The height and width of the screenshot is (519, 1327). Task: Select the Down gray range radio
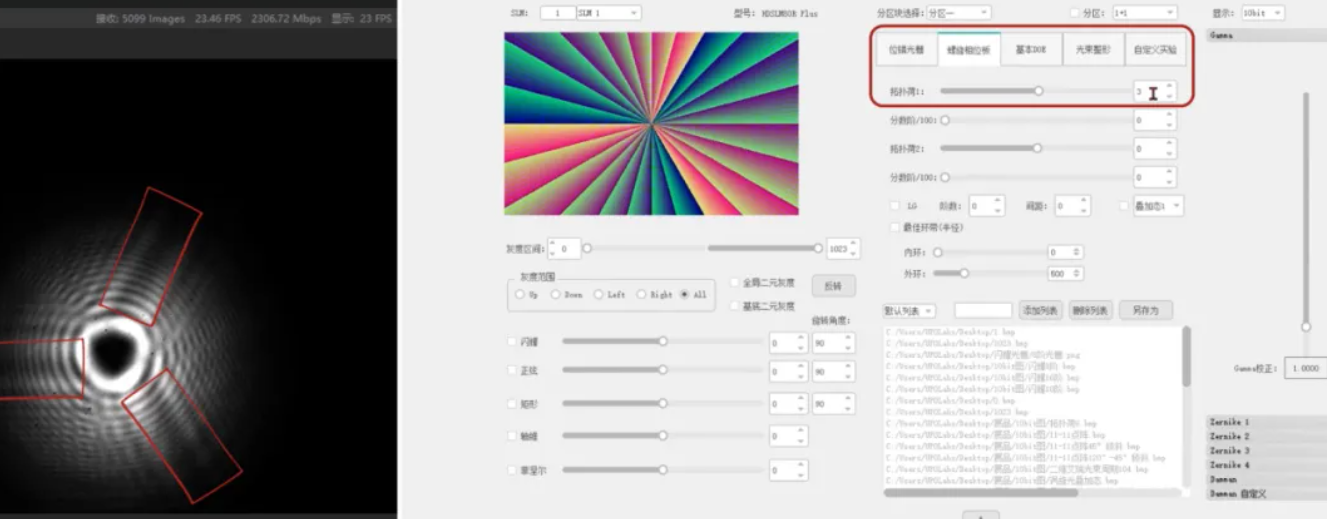click(x=556, y=295)
